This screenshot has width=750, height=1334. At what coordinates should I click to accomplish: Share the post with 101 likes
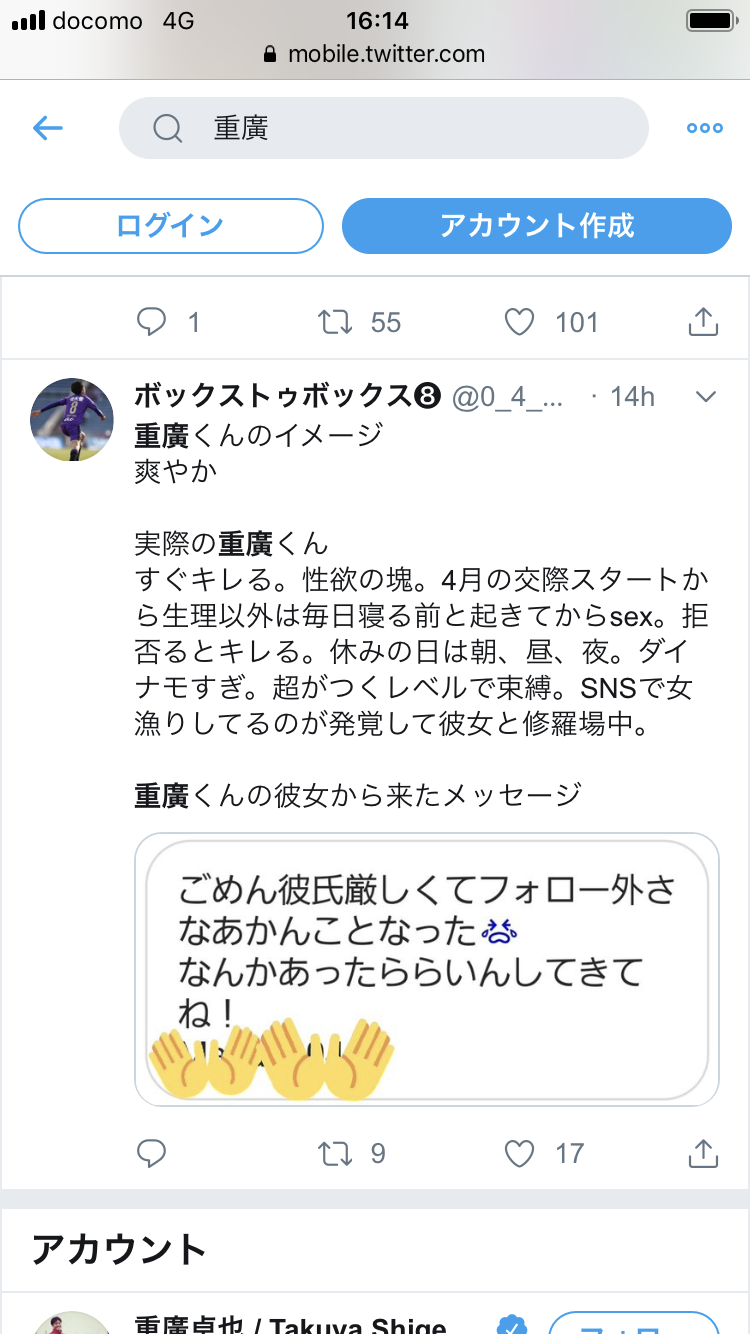tap(703, 322)
